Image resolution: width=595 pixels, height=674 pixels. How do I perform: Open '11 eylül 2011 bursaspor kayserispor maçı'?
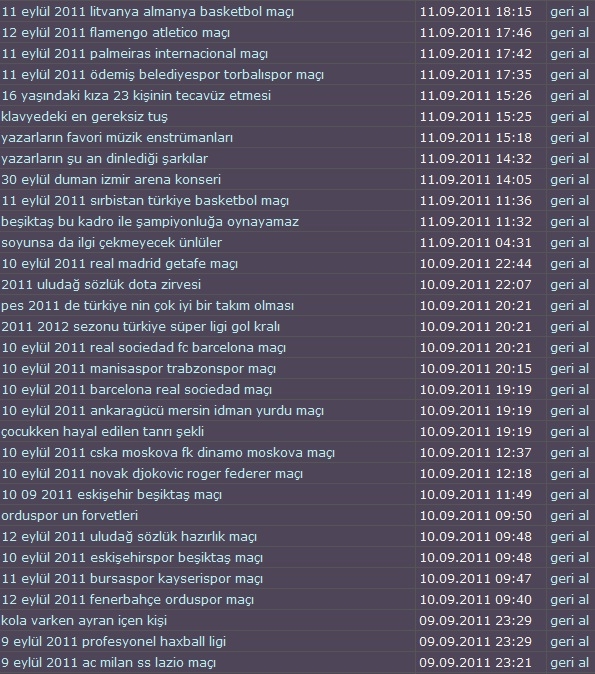coord(132,579)
